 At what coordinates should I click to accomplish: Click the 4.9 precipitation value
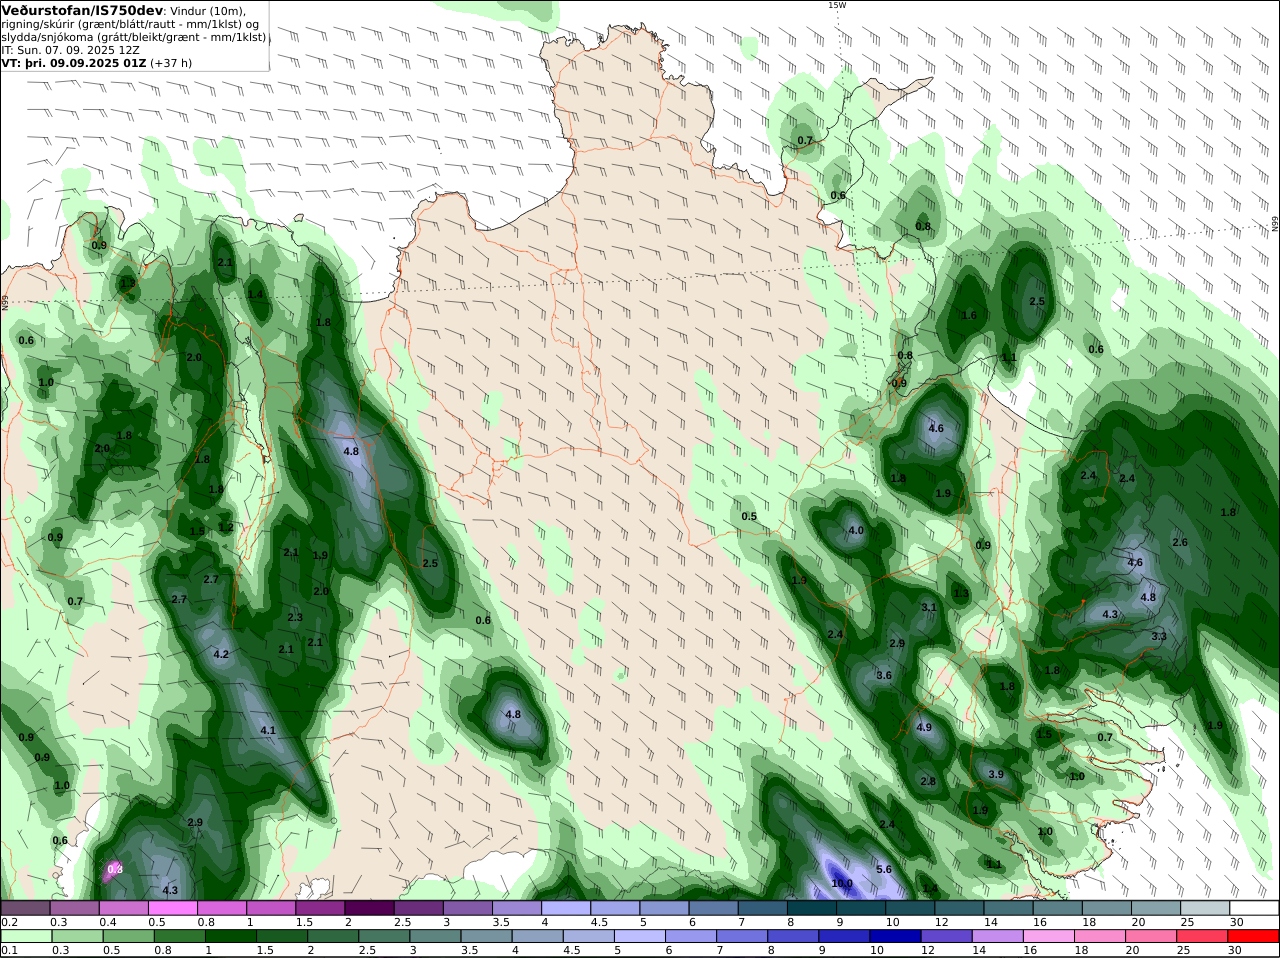pos(924,727)
